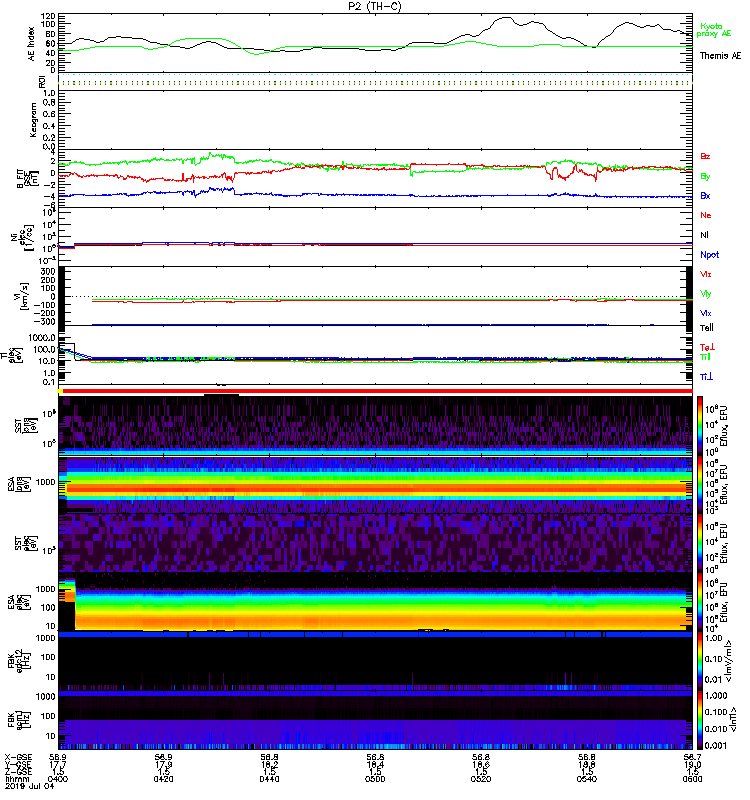750x800 pixels.
Task: Click the SST electrons "[eV]" axis title
Action: tap(32, 543)
